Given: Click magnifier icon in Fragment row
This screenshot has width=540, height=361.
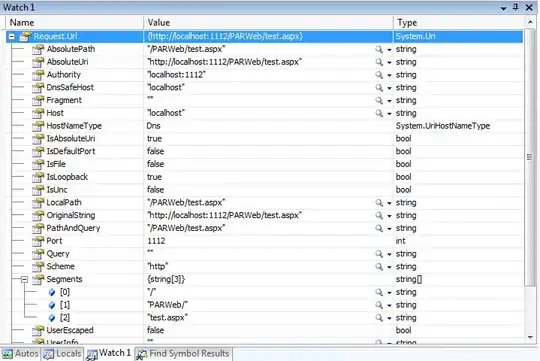Looking at the screenshot, I should [x=379, y=101].
